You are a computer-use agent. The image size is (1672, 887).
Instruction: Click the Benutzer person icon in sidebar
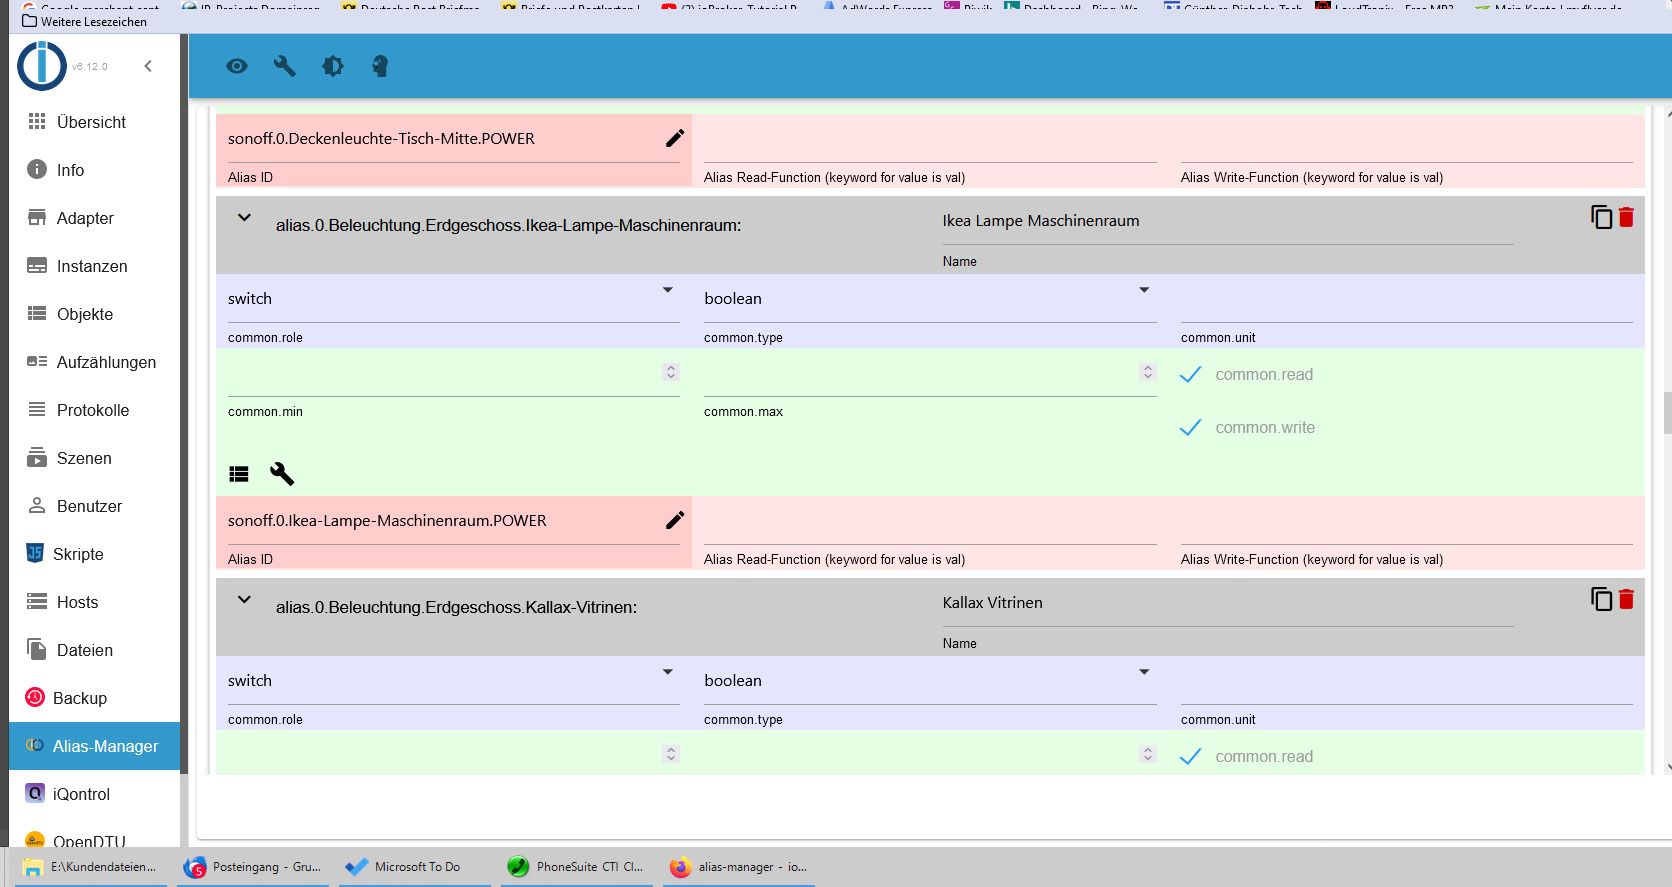[37, 506]
